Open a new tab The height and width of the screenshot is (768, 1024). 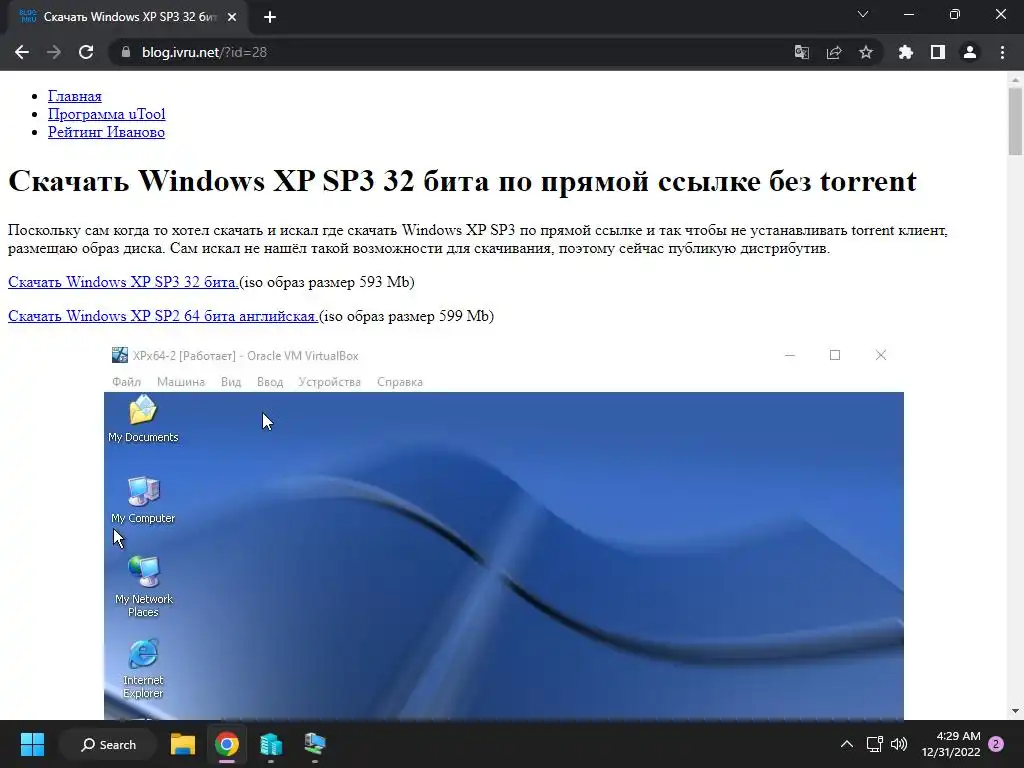[x=270, y=17]
